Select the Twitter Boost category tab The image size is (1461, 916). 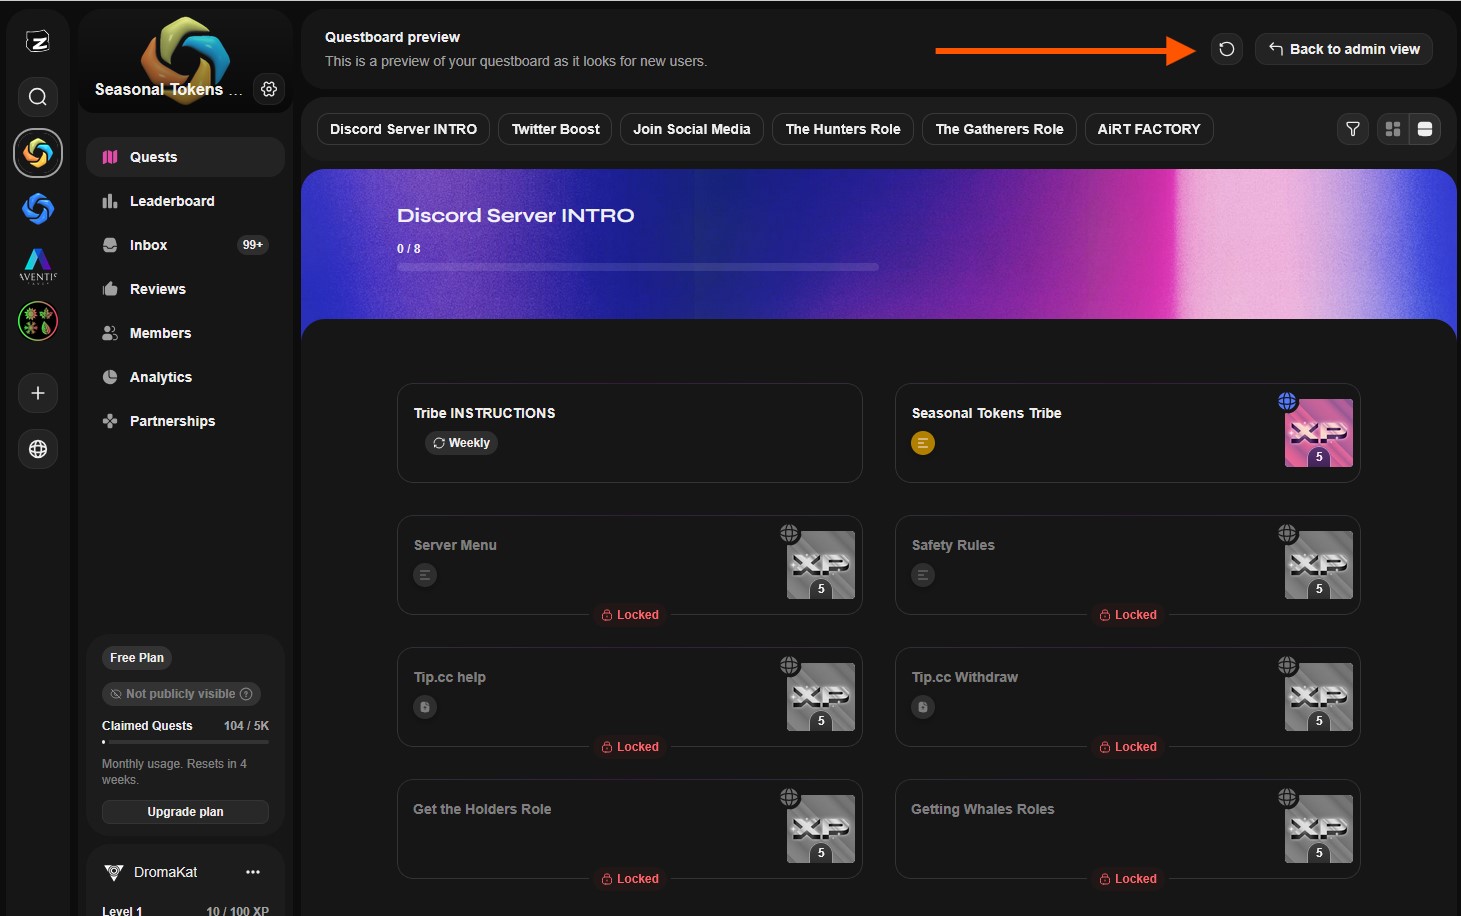(555, 129)
